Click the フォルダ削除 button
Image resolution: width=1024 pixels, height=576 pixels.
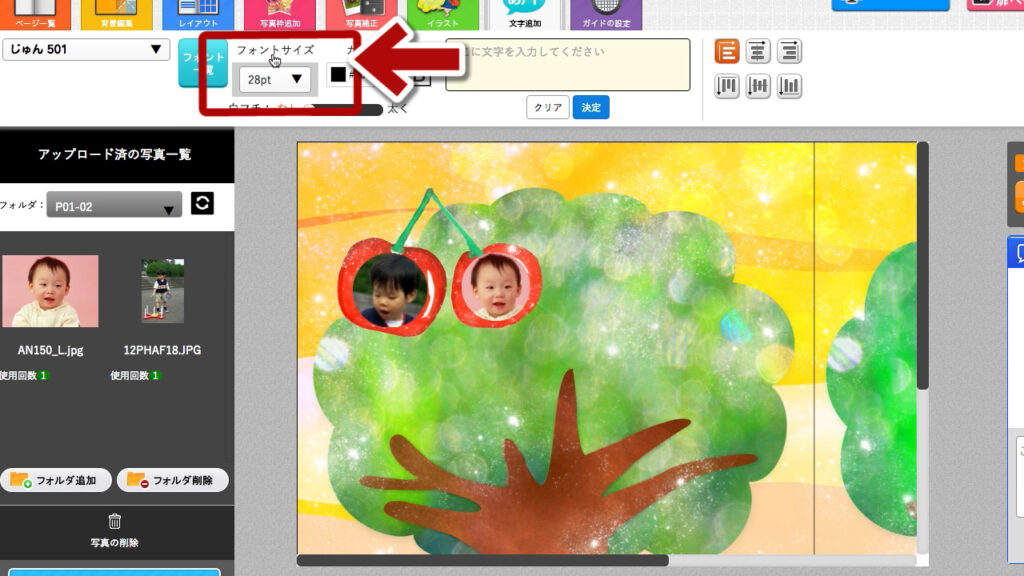click(172, 480)
